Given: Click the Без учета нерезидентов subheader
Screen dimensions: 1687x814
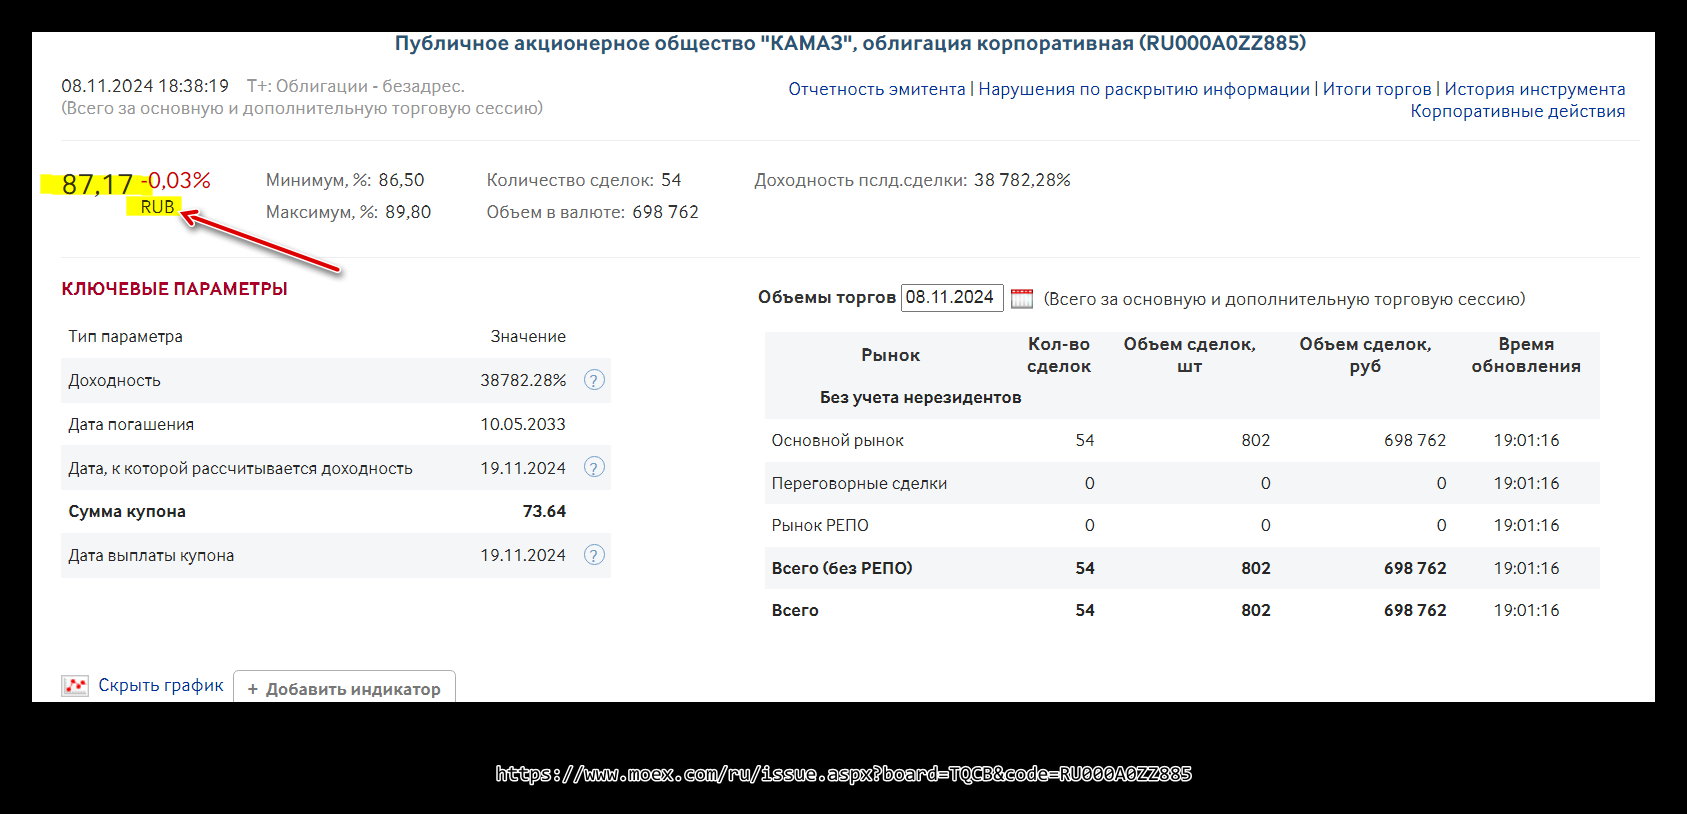Looking at the screenshot, I should (920, 397).
